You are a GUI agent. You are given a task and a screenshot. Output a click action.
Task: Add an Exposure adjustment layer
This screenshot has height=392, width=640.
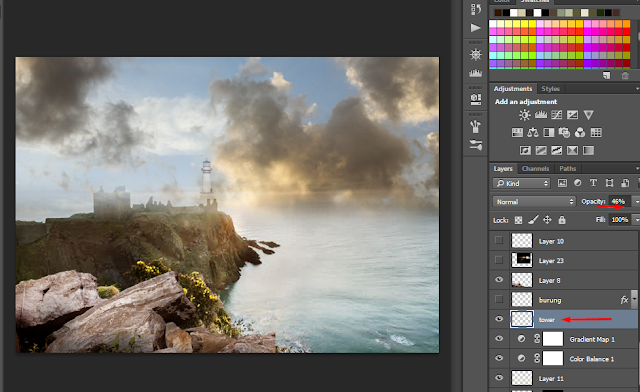click(573, 115)
